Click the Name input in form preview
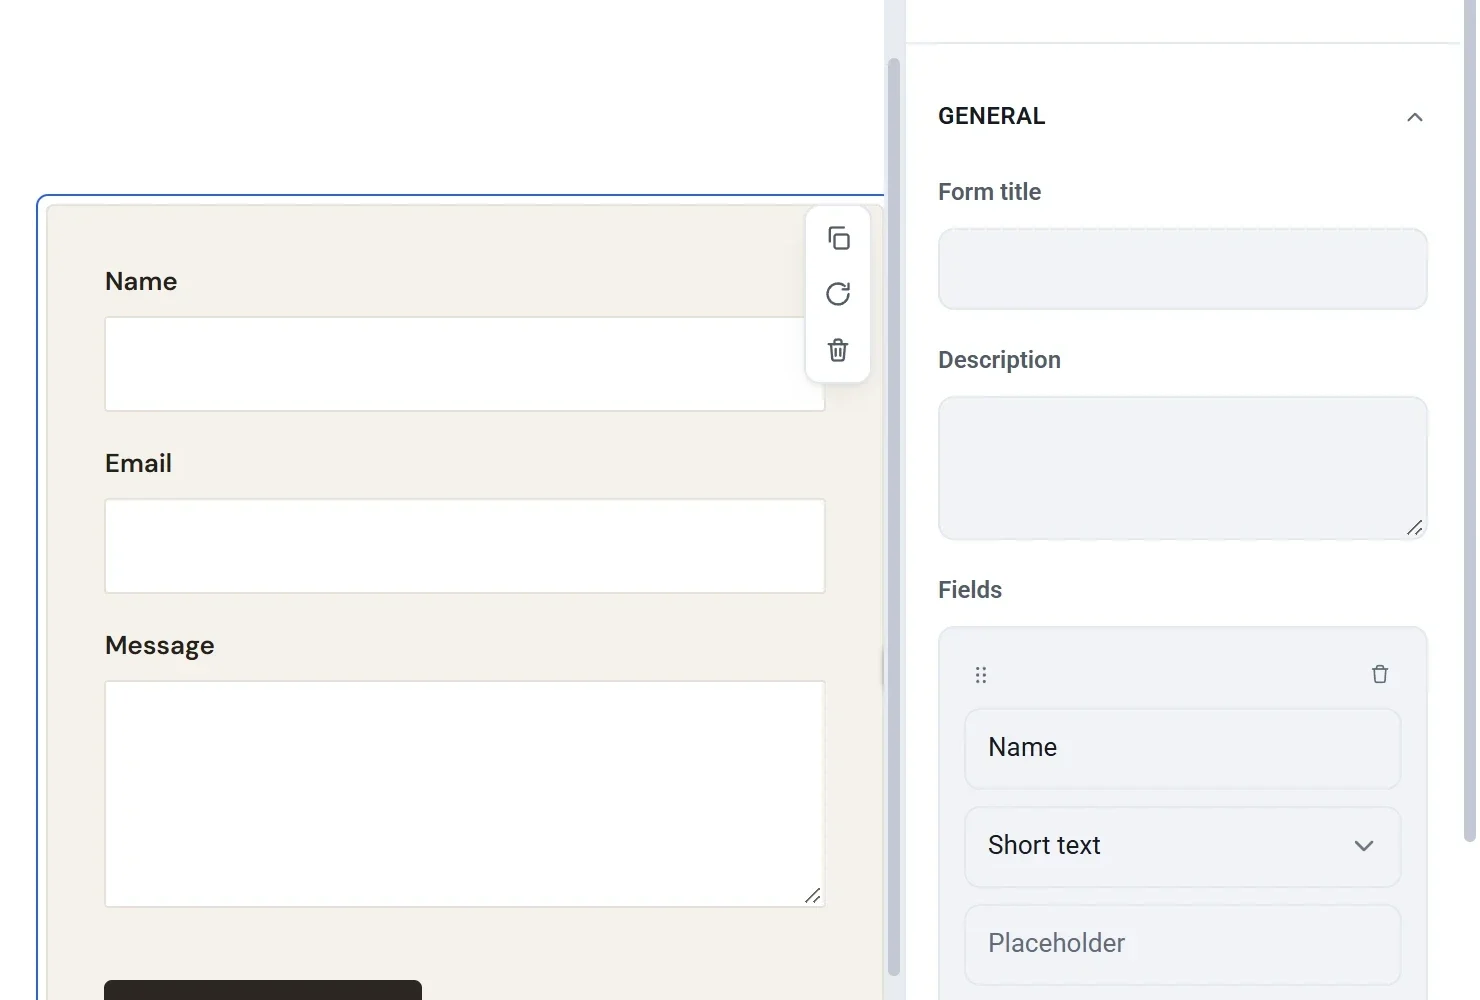 (x=465, y=364)
